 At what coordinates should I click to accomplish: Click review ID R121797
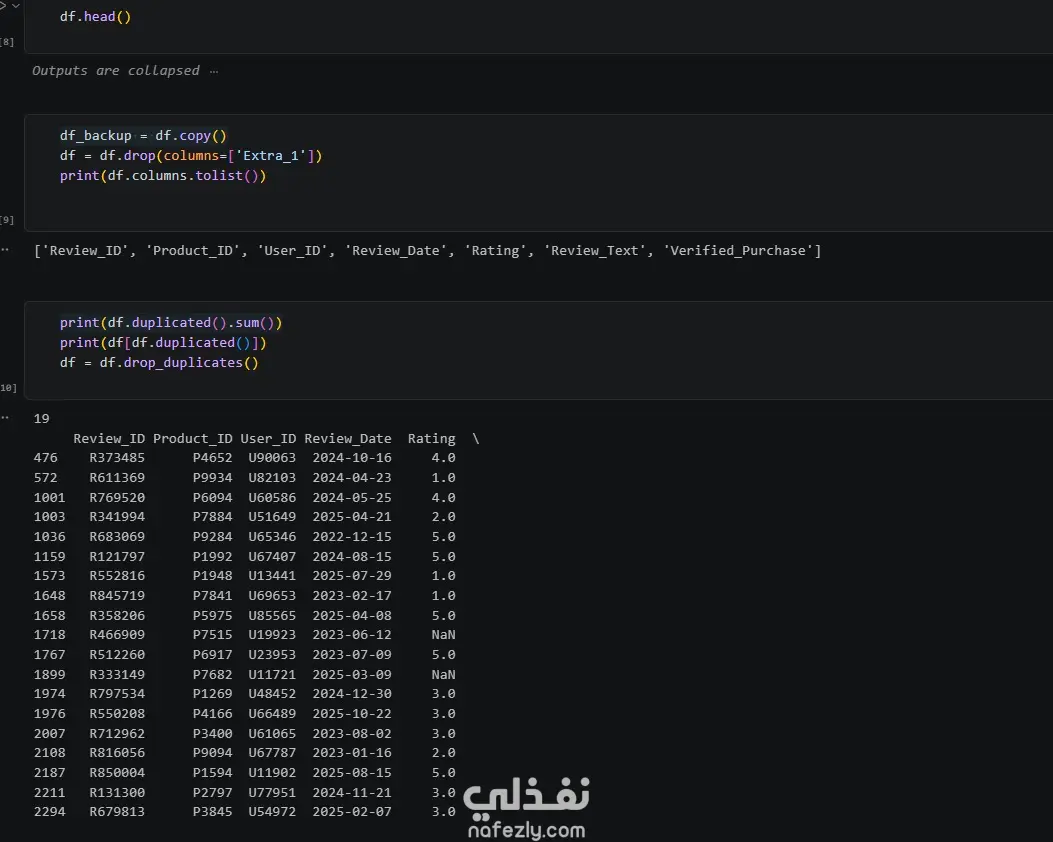click(x=117, y=557)
